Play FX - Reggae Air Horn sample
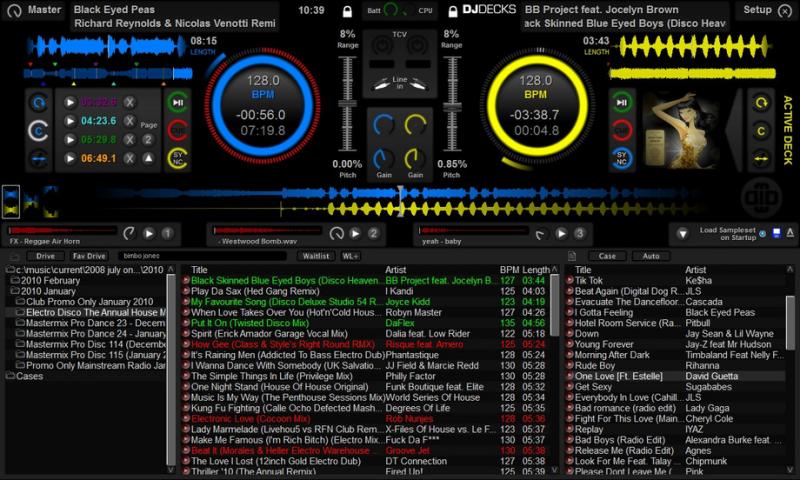This screenshot has width=800, height=480. point(149,233)
